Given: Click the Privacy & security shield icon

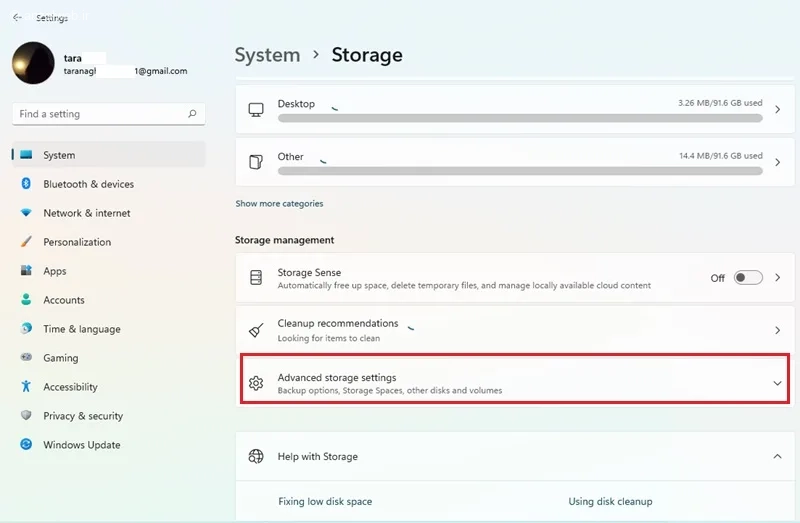Looking at the screenshot, I should tap(26, 415).
